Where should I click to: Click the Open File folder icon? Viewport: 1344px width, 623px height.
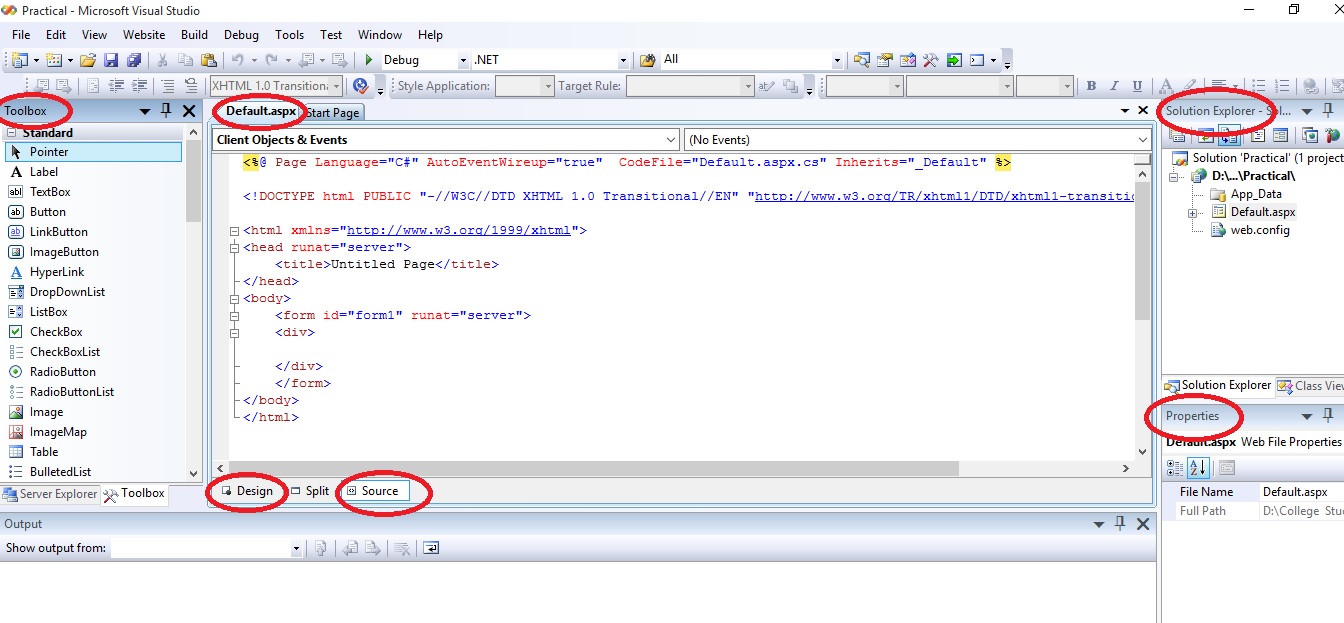(88, 60)
